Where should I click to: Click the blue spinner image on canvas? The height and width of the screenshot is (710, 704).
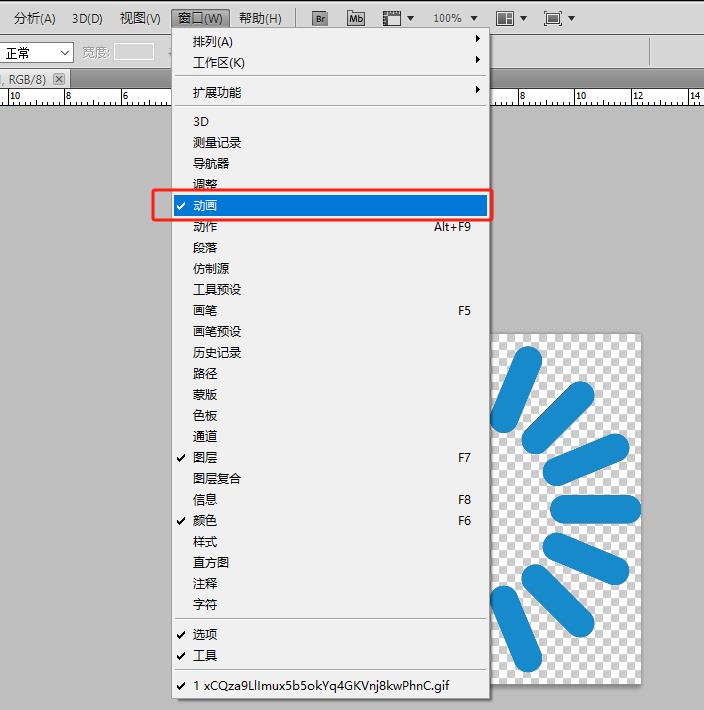566,509
